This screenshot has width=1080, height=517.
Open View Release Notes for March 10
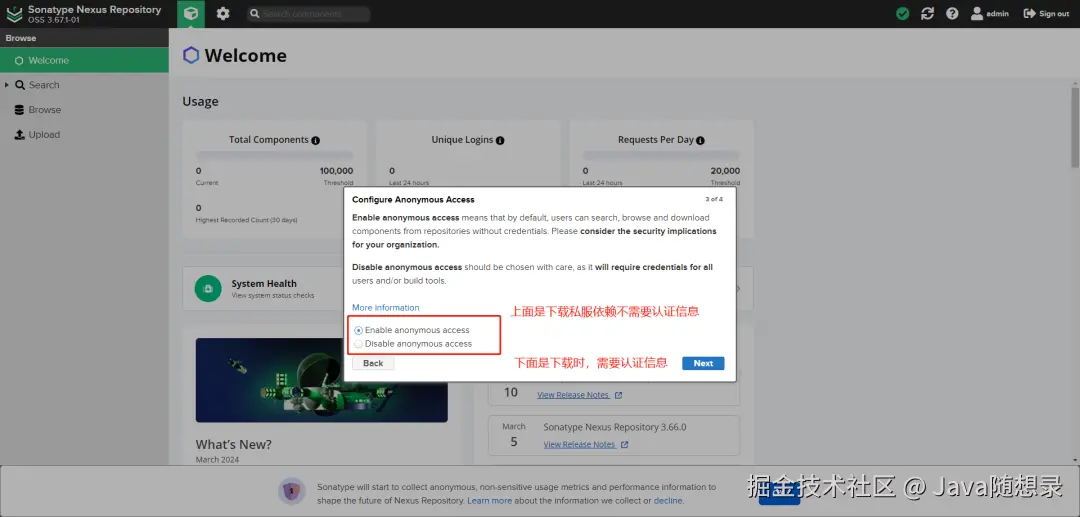click(x=579, y=395)
